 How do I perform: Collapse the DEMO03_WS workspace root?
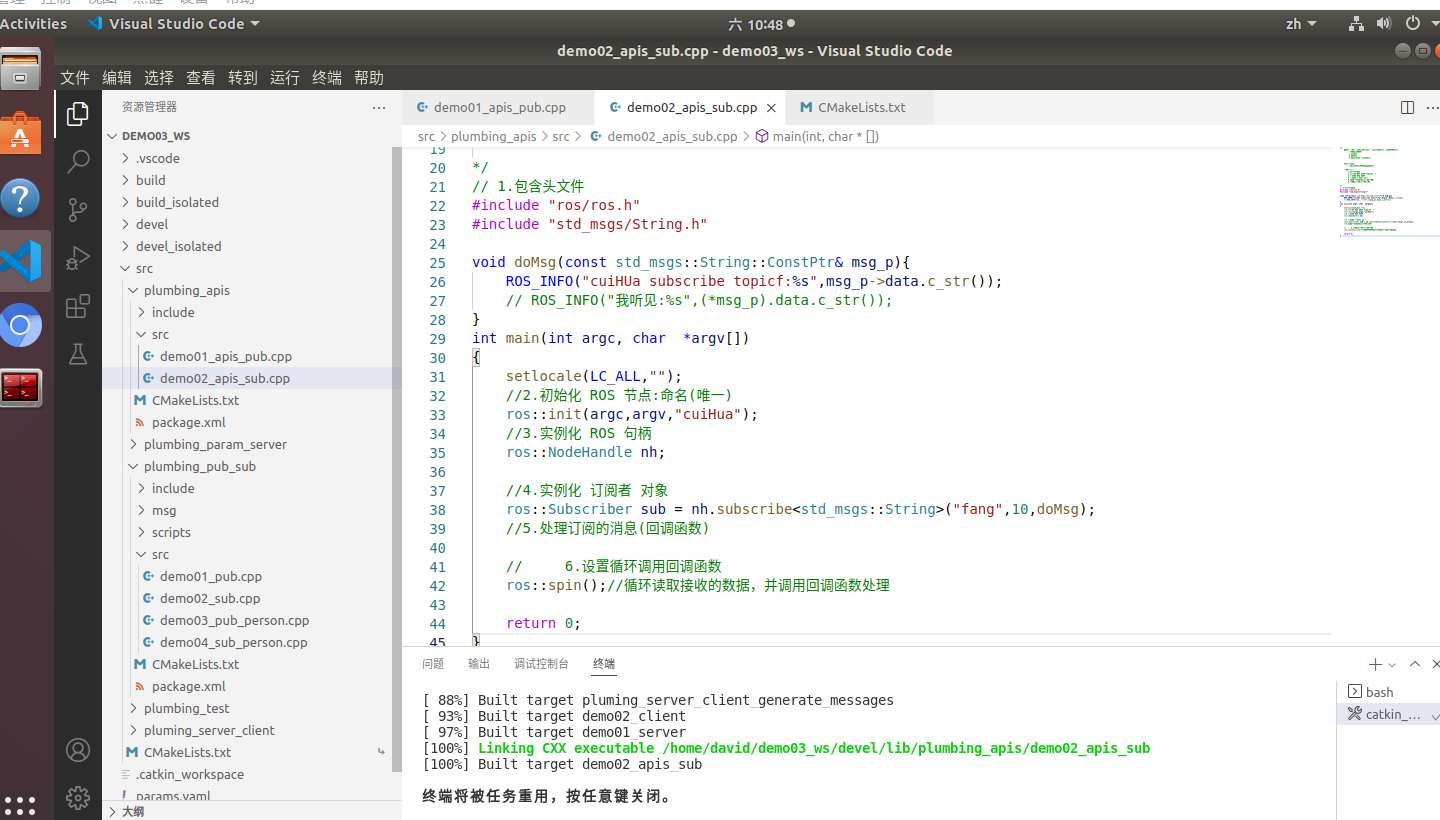click(112, 135)
